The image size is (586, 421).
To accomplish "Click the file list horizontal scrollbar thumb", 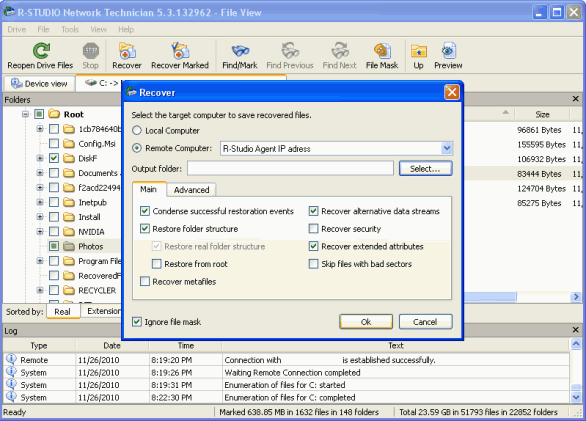I will [x=490, y=297].
